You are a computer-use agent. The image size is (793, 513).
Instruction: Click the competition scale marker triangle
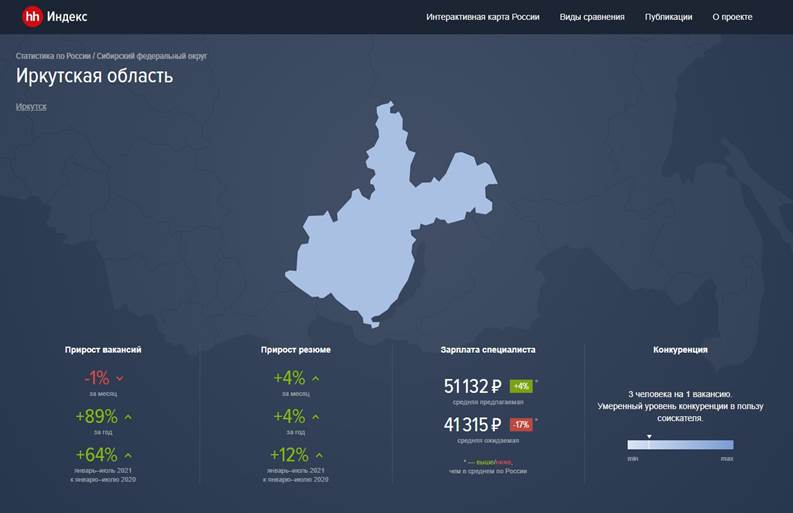(x=649, y=436)
